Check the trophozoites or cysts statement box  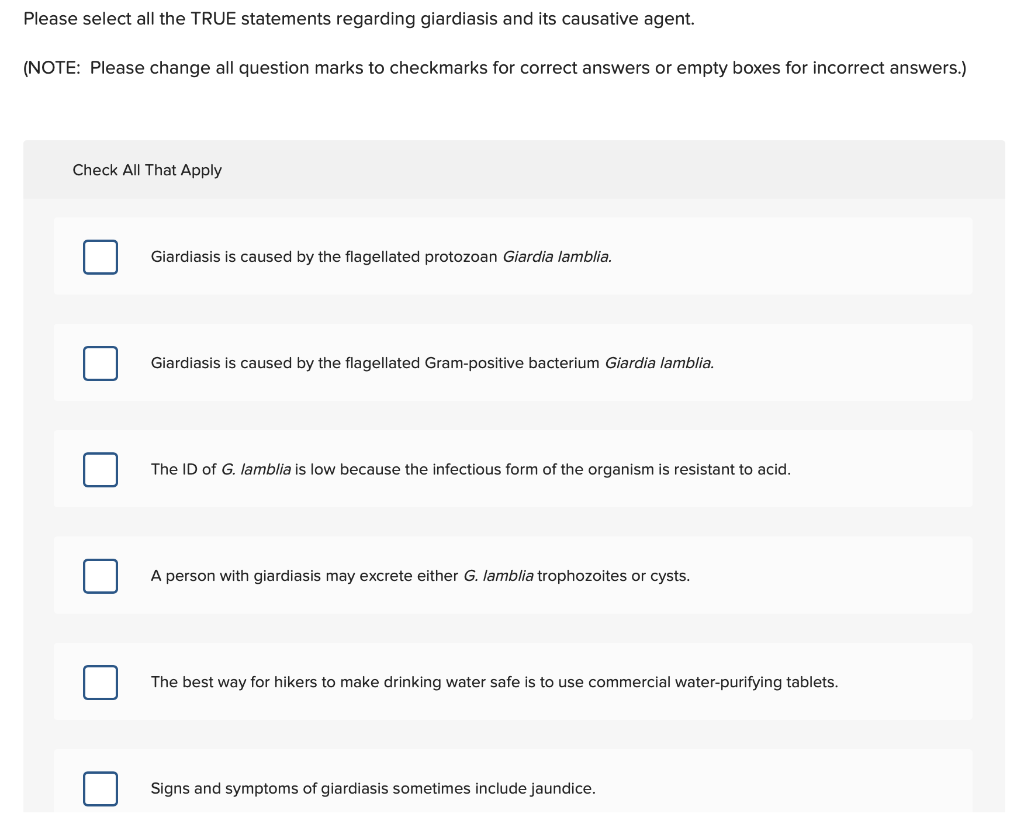[x=100, y=576]
